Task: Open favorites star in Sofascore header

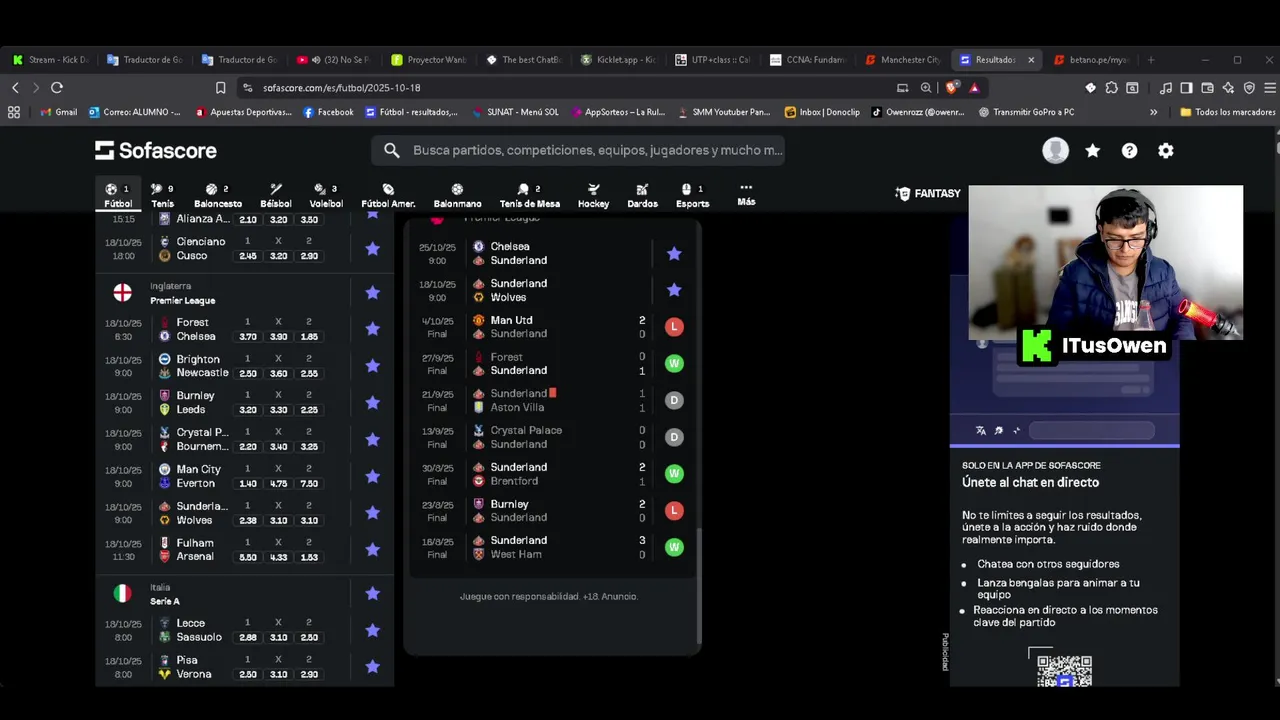Action: [x=1093, y=150]
